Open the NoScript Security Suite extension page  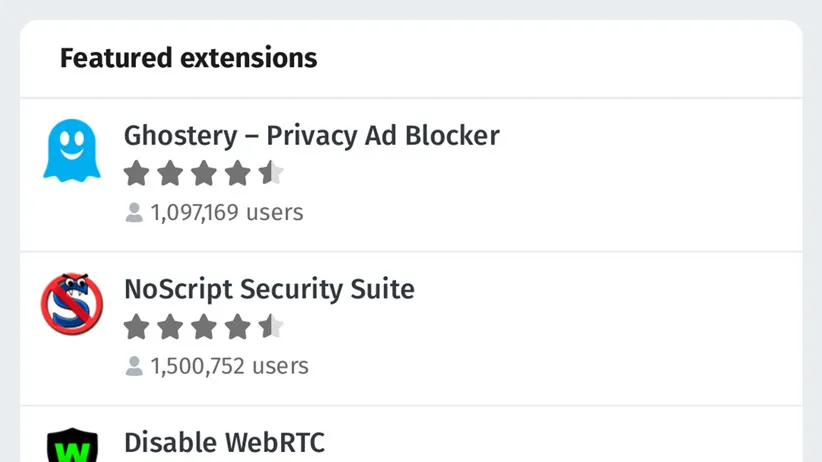[x=268, y=289]
